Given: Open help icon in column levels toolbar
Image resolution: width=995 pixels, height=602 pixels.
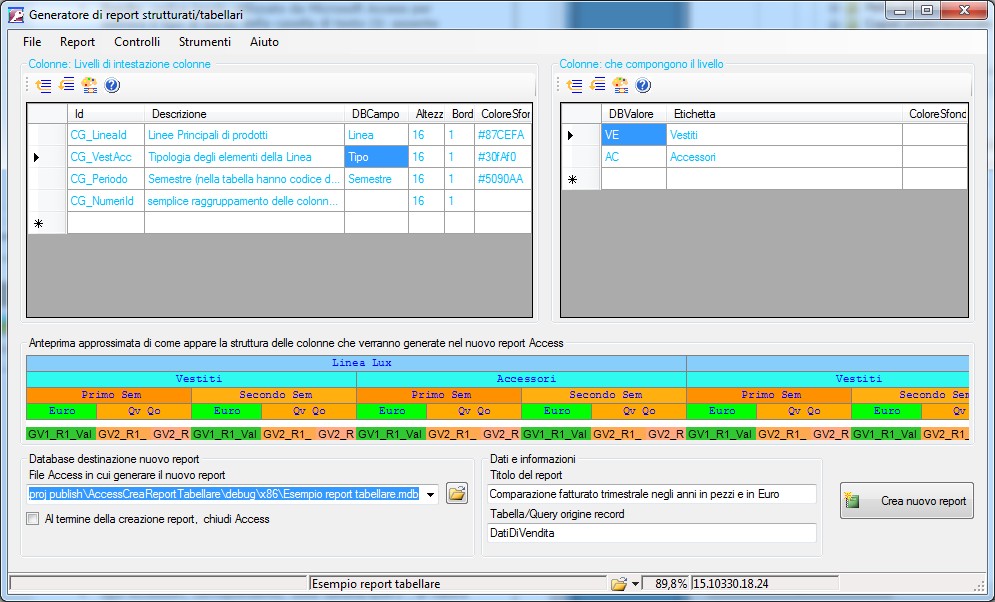Looking at the screenshot, I should (x=112, y=85).
